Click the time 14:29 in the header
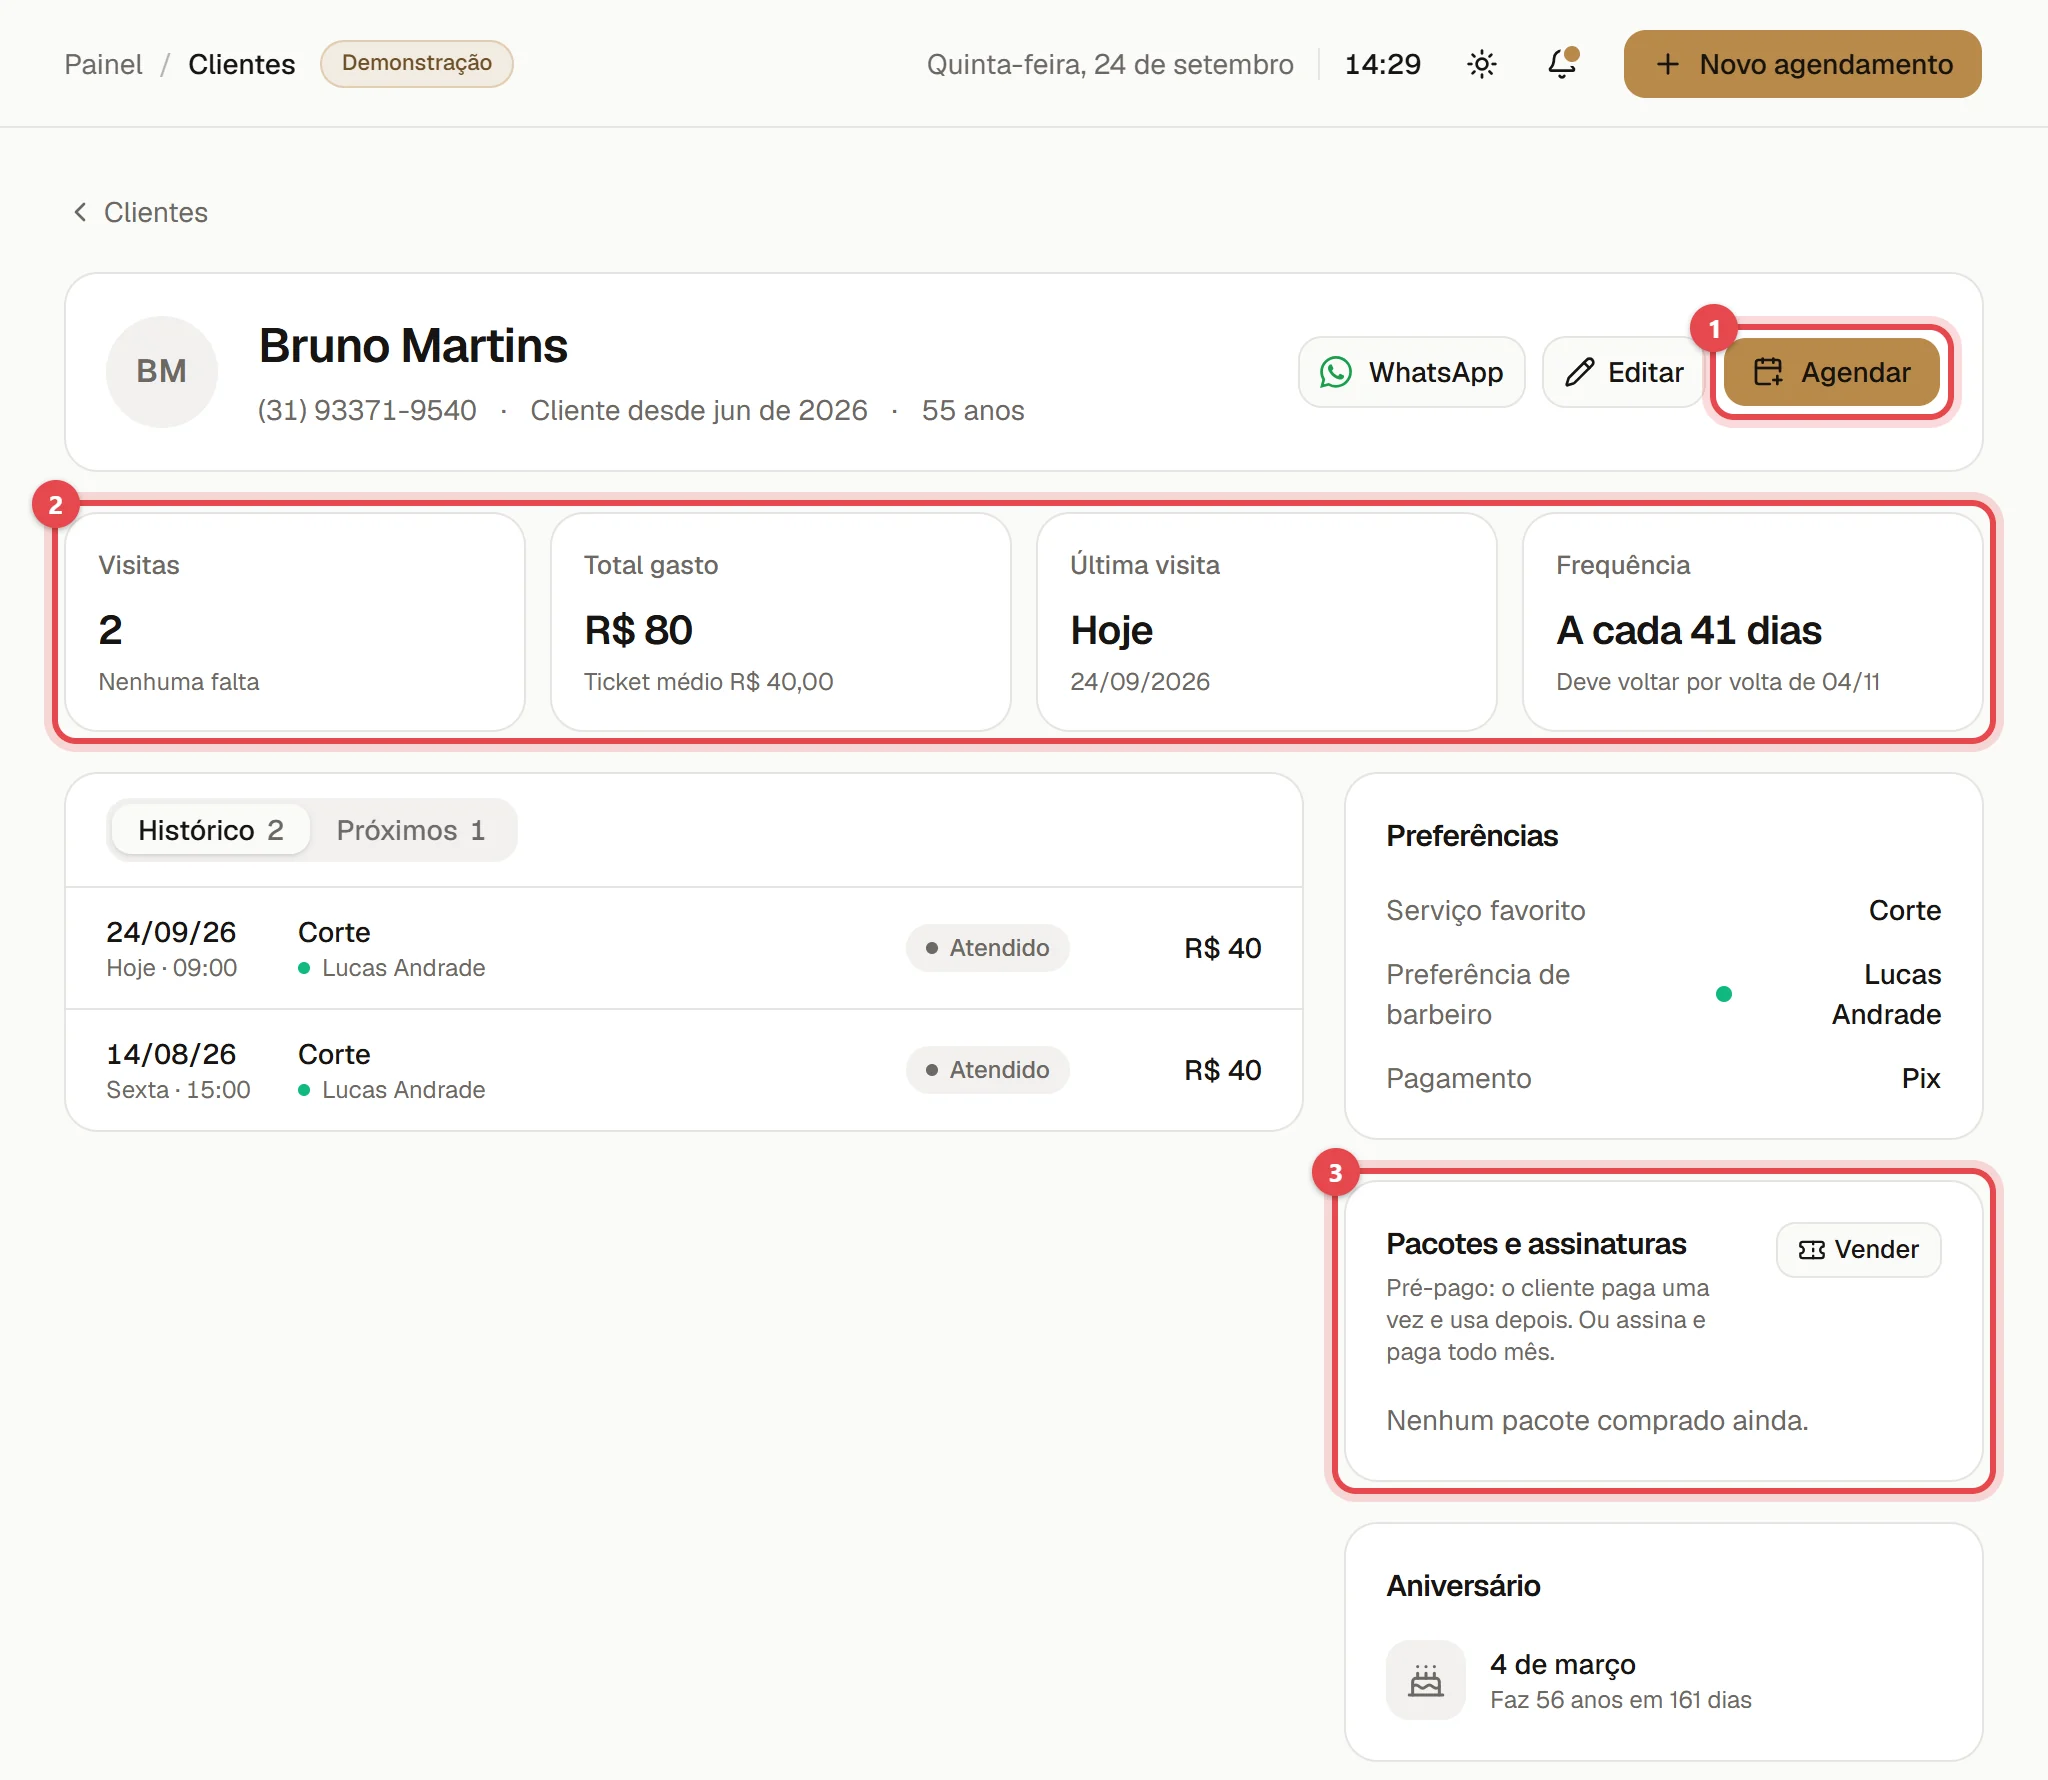2048x1780 pixels. (1383, 64)
